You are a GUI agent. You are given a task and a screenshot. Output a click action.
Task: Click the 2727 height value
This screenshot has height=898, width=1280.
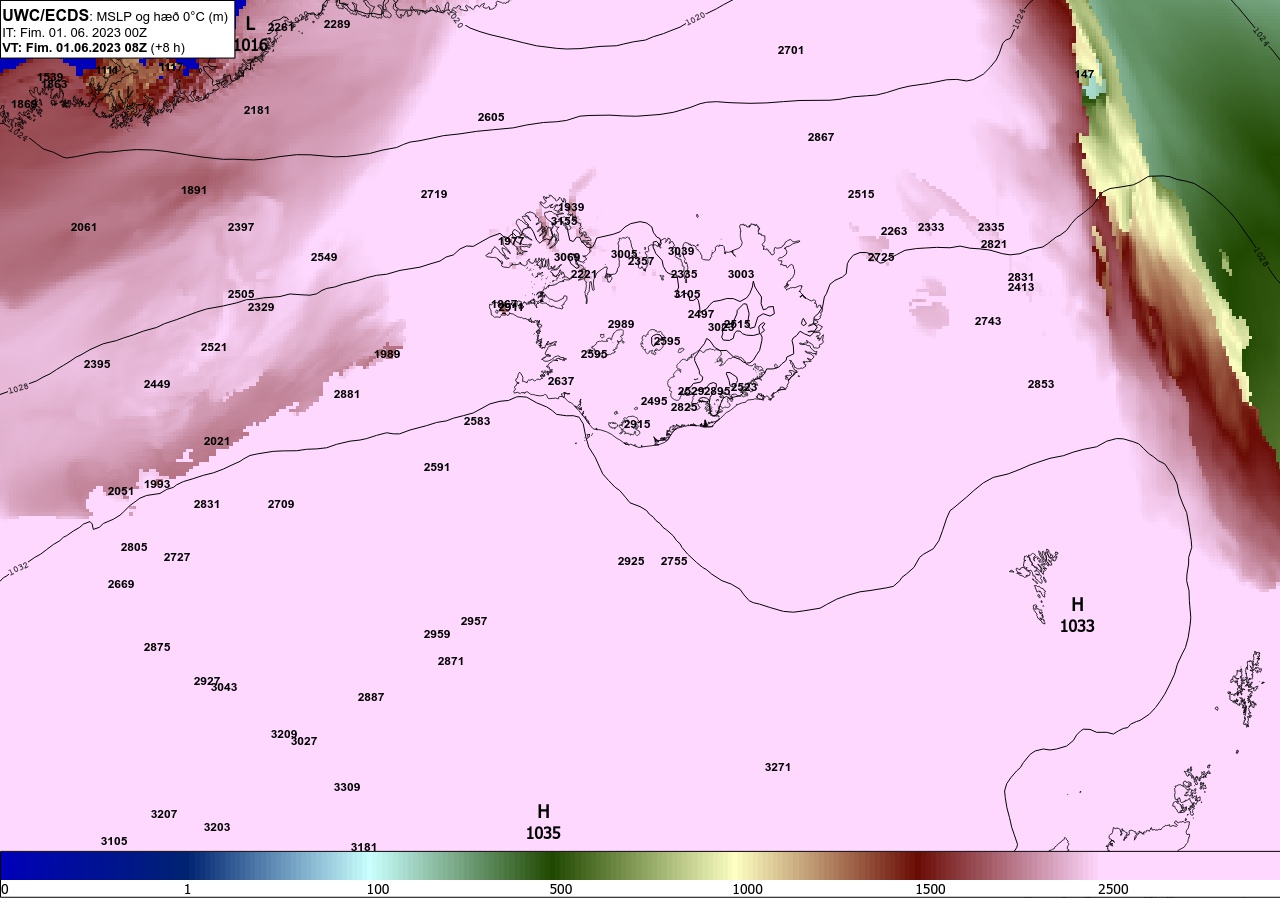pyautogui.click(x=177, y=557)
